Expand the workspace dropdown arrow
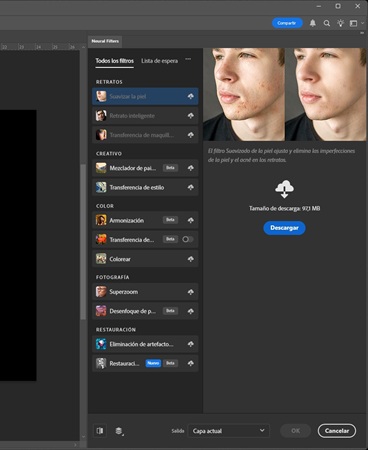Image resolution: width=368 pixels, height=450 pixels. coord(363,23)
